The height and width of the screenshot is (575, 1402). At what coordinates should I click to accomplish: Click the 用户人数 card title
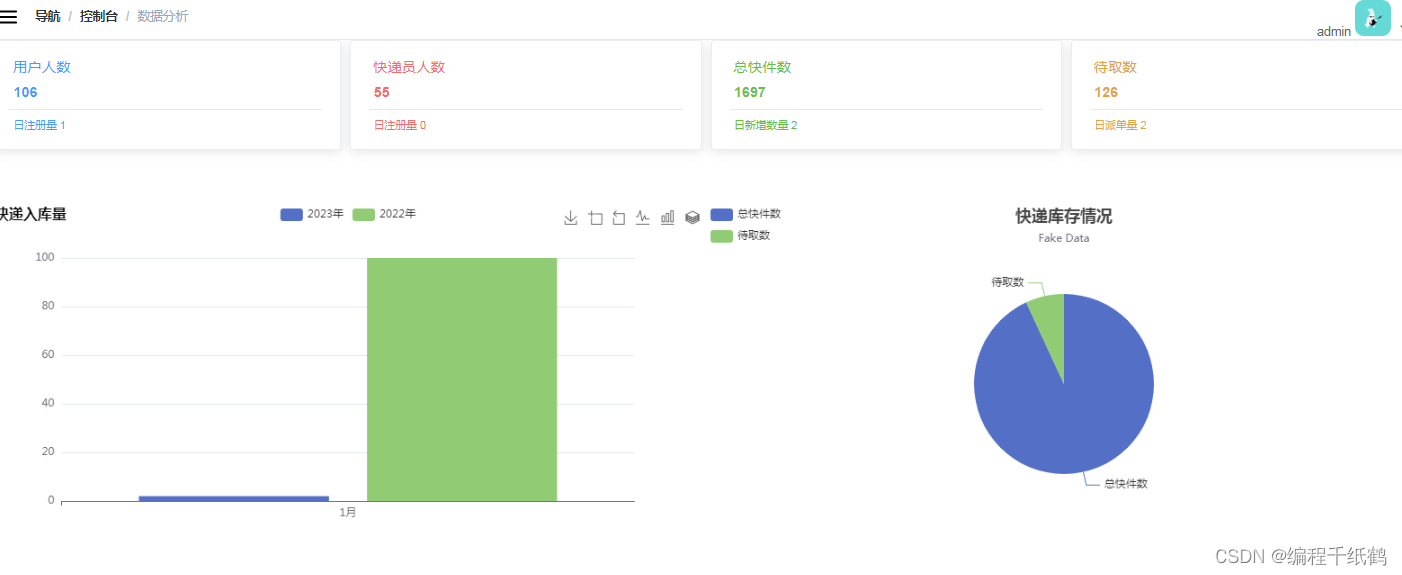click(42, 67)
